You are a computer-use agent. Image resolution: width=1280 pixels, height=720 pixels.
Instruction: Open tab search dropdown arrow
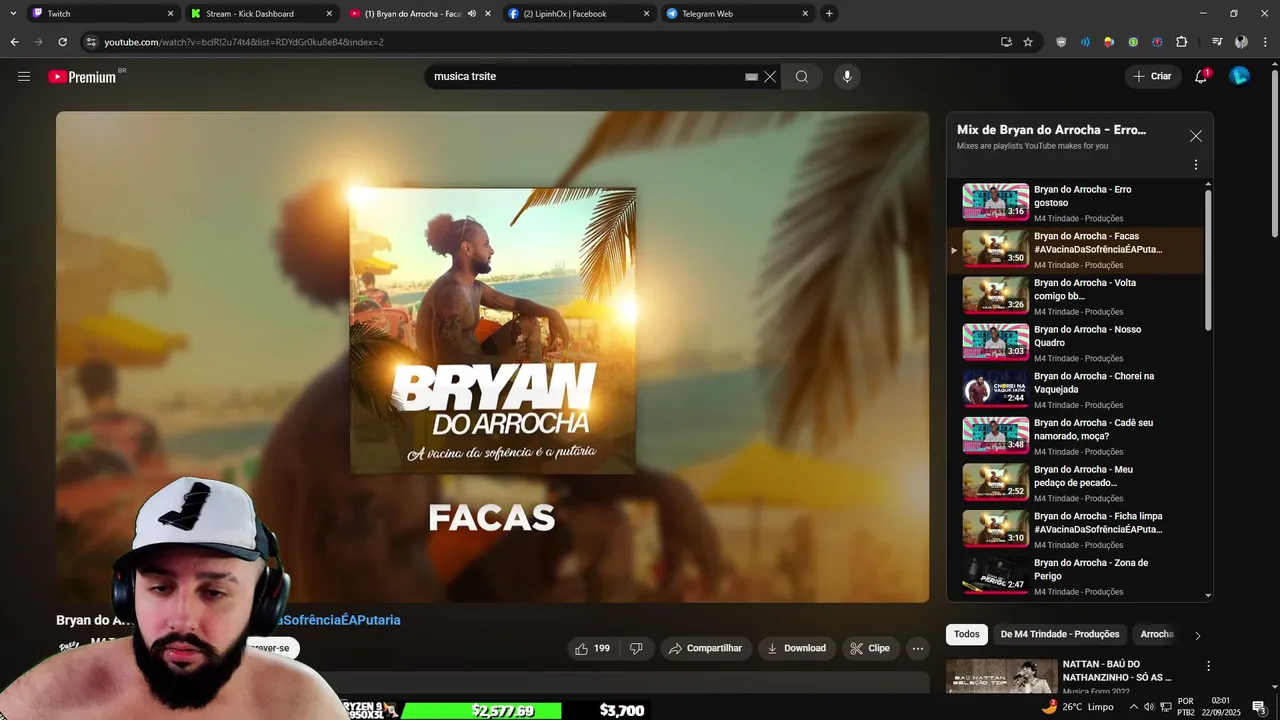pyautogui.click(x=13, y=14)
